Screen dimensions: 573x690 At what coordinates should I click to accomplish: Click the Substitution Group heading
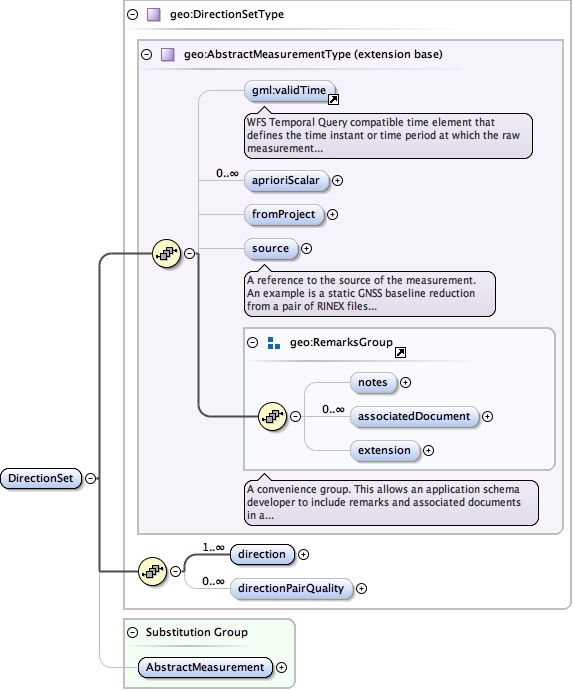[x=197, y=632]
